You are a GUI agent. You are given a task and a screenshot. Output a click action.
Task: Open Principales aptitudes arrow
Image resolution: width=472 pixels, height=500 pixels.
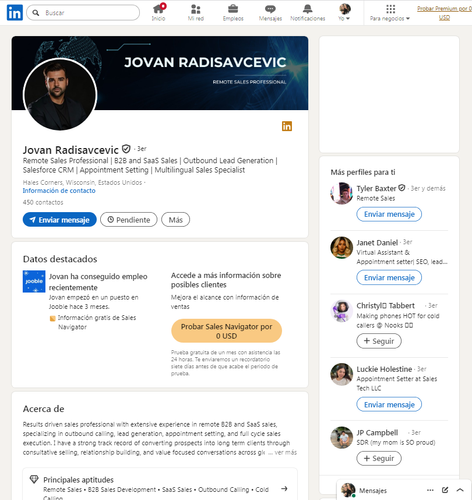tap(284, 489)
